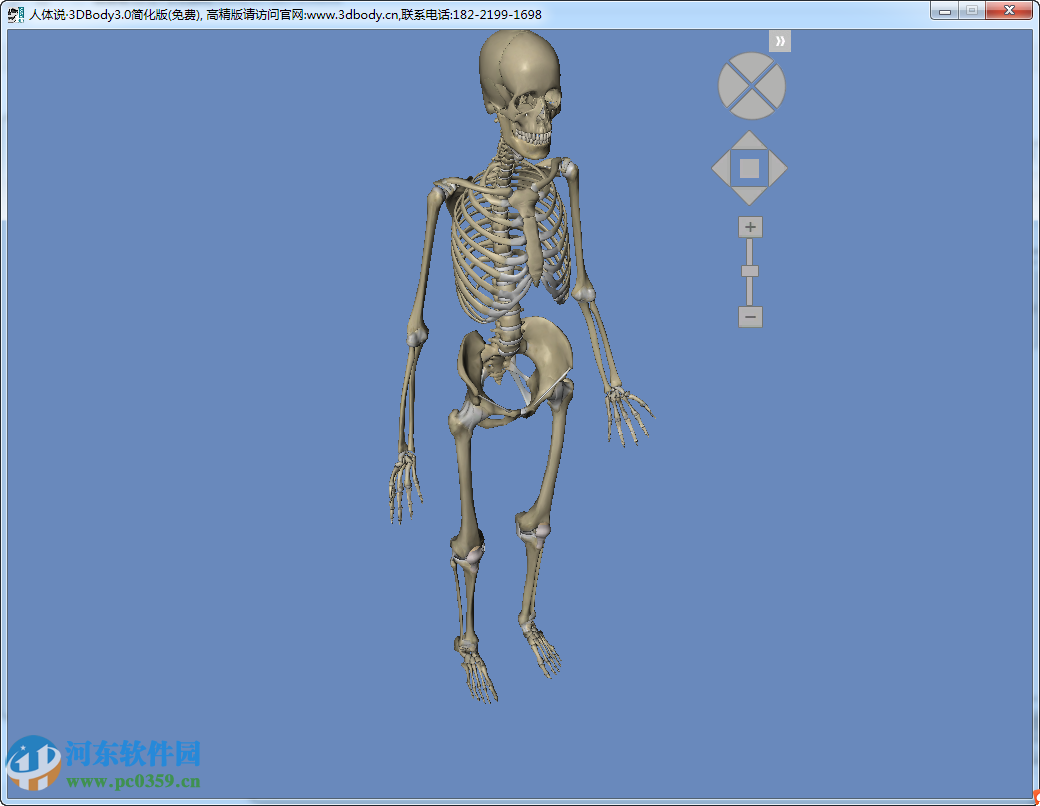This screenshot has height=806, width=1040.
Task: Expand the hidden toolbar with the chevron button
Action: pyautogui.click(x=780, y=40)
